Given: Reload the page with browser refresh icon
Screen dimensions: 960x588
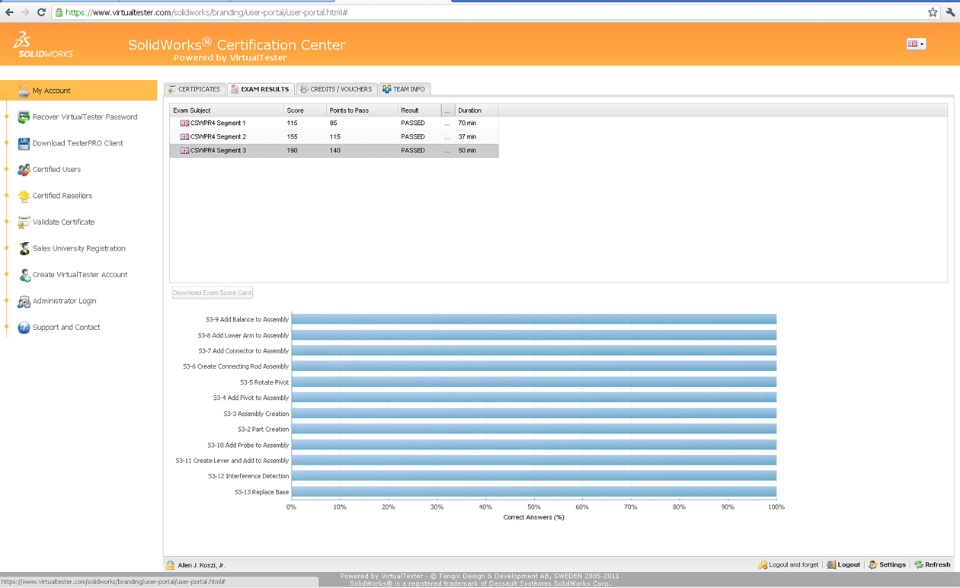Looking at the screenshot, I should coord(42,12).
